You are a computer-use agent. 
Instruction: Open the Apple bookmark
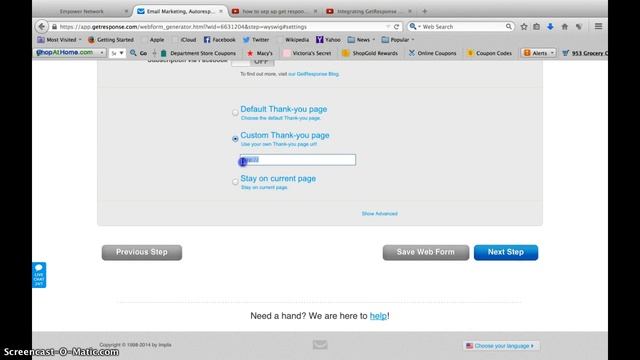coord(157,40)
